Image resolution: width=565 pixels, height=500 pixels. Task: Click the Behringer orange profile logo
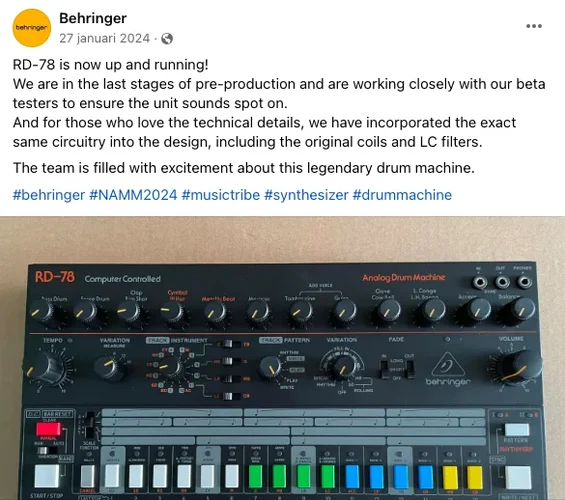(x=32, y=28)
